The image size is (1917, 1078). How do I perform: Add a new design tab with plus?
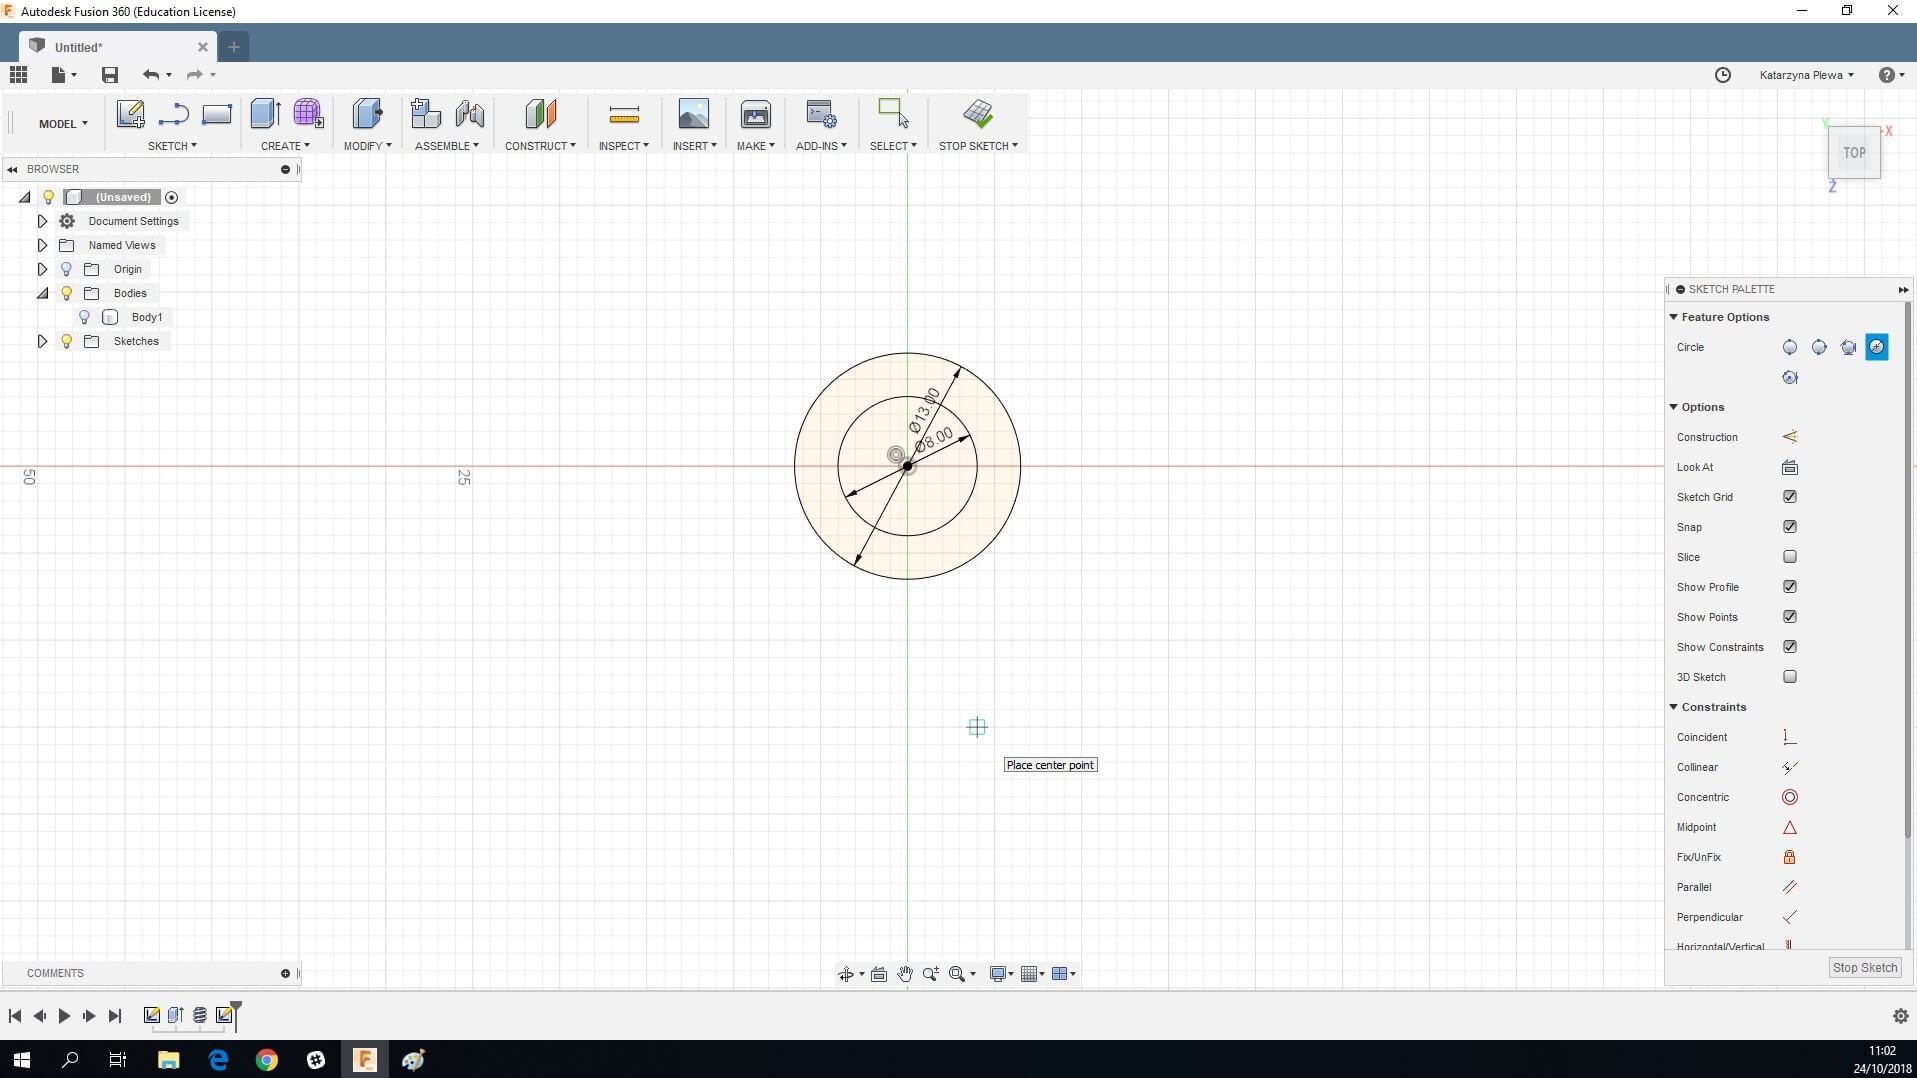[x=234, y=46]
